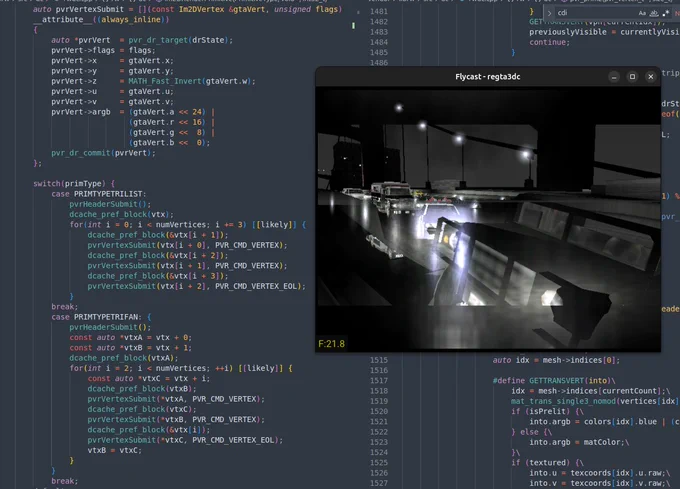The width and height of the screenshot is (680, 489).
Task: Click line number 1517 in right editor
Action: click(379, 381)
